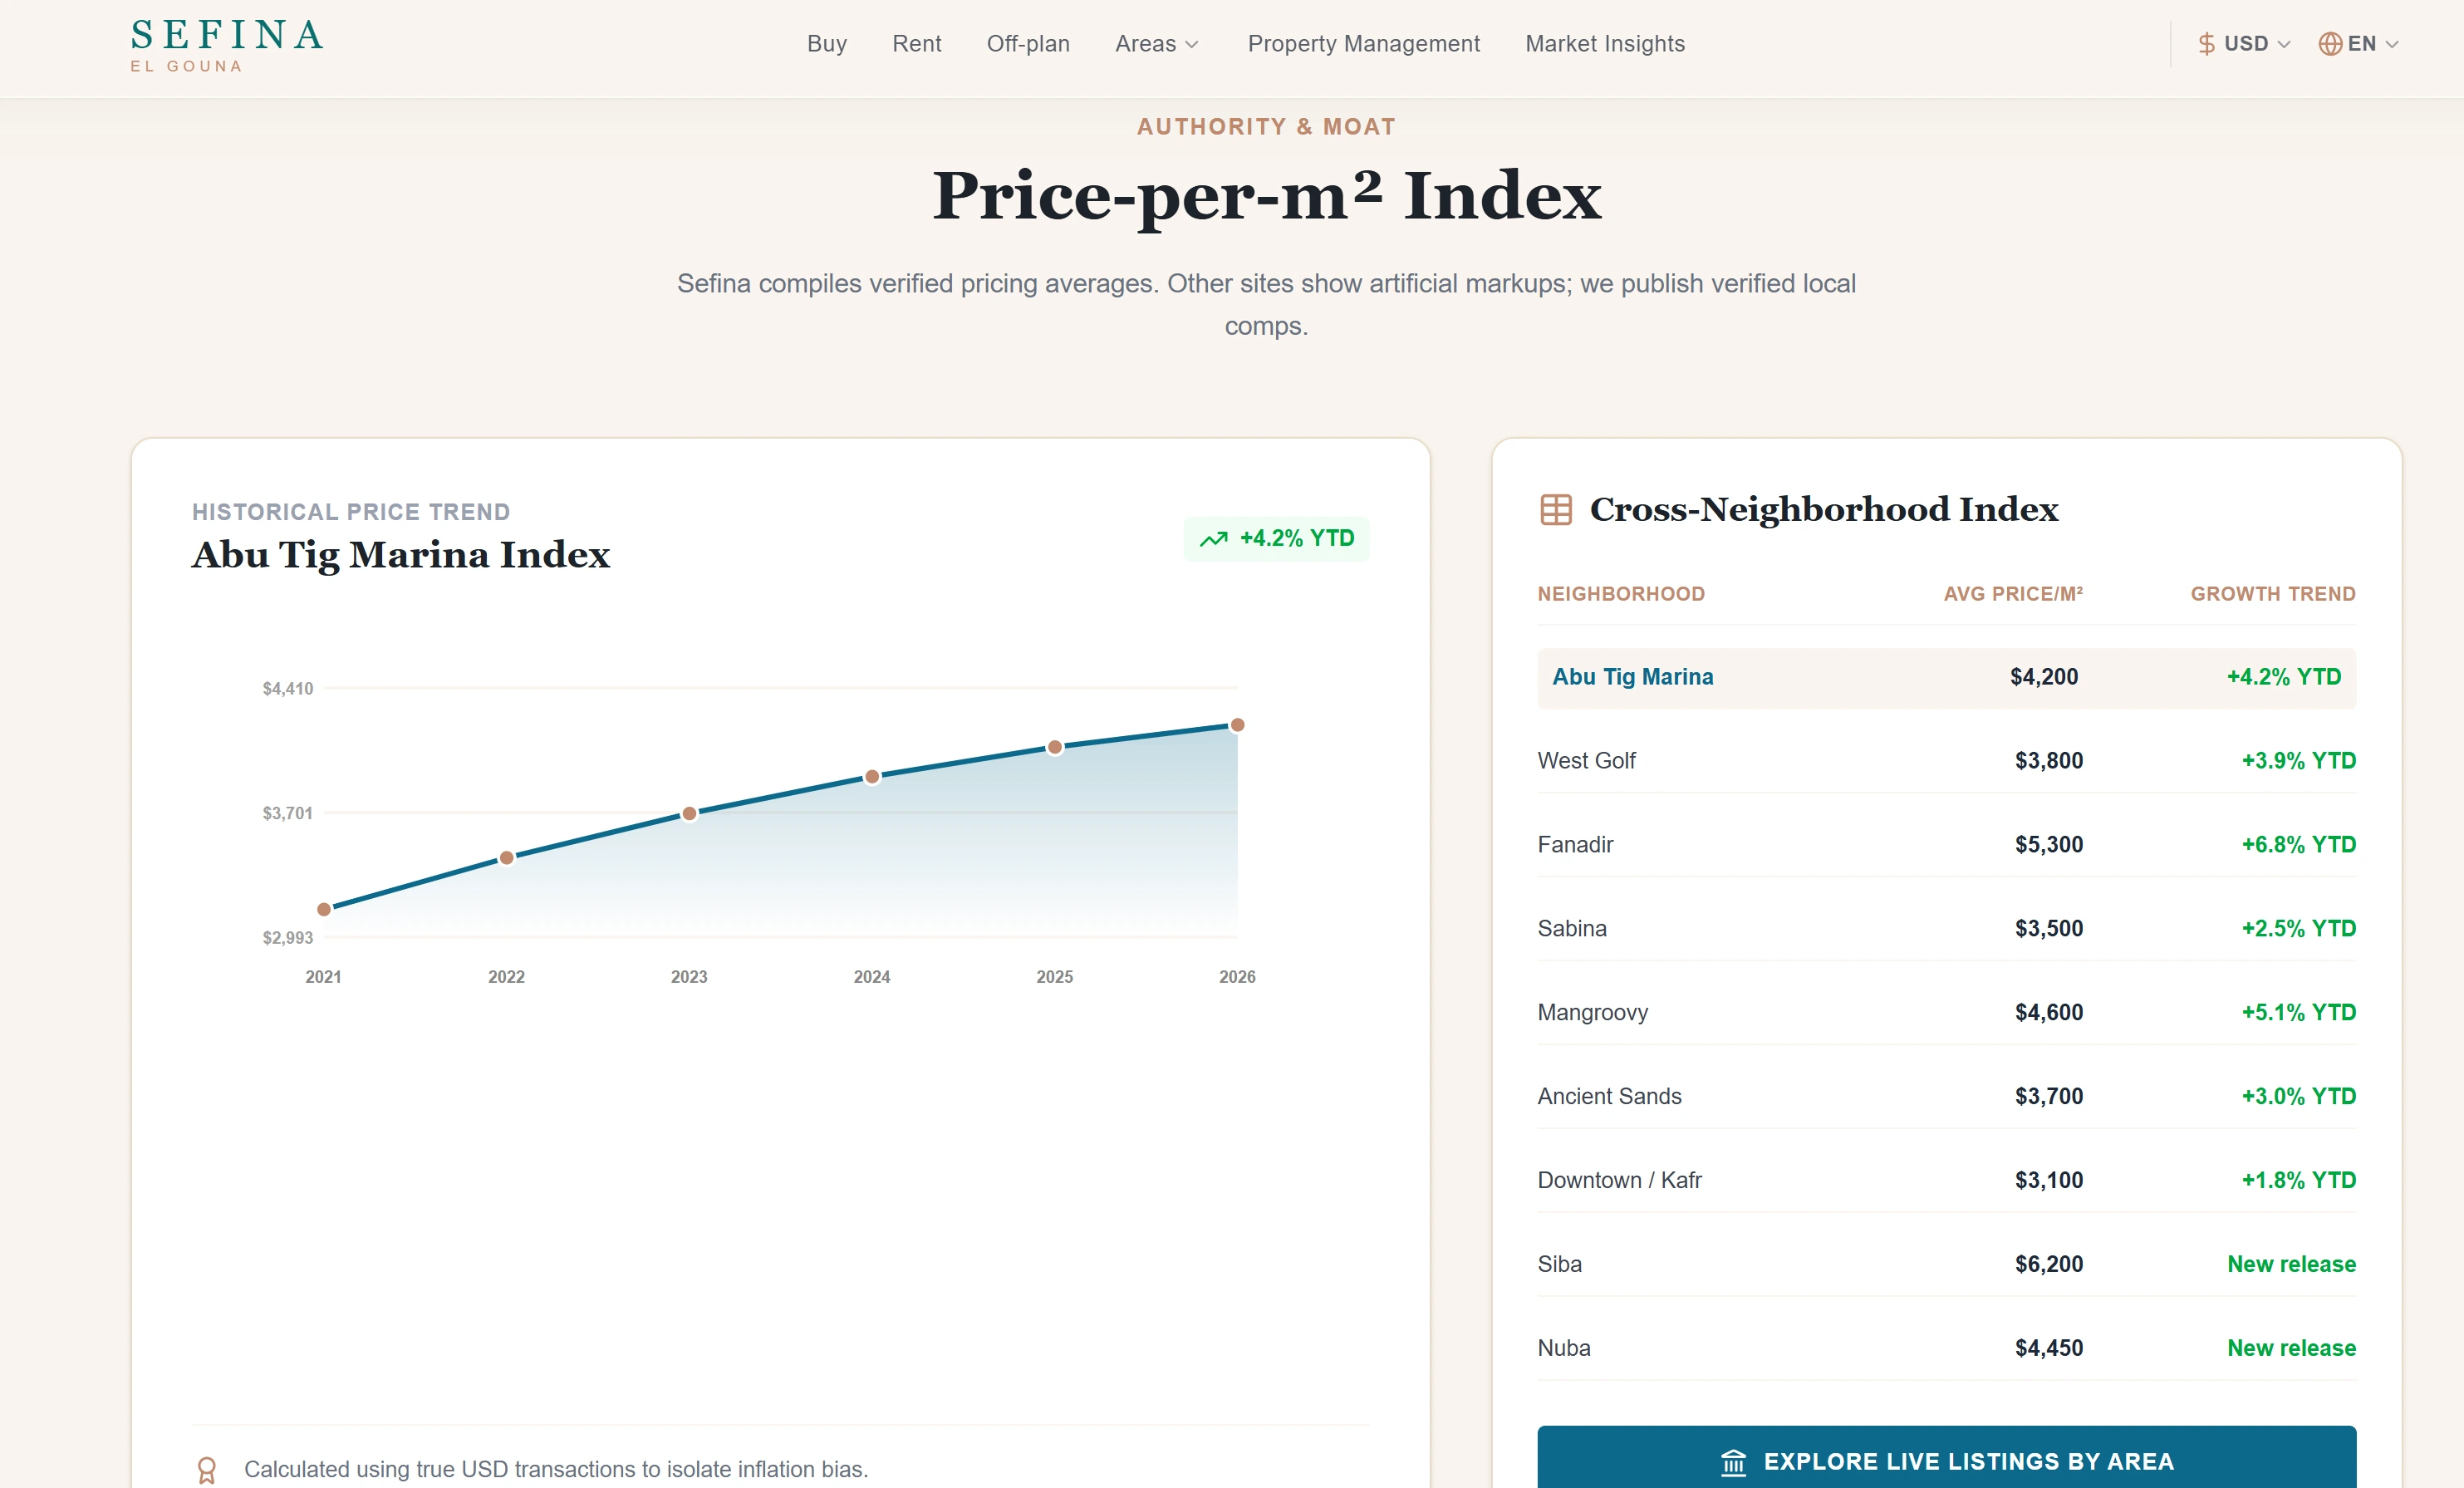
Task: Click the 2023 data point on the trend line
Action: [689, 814]
